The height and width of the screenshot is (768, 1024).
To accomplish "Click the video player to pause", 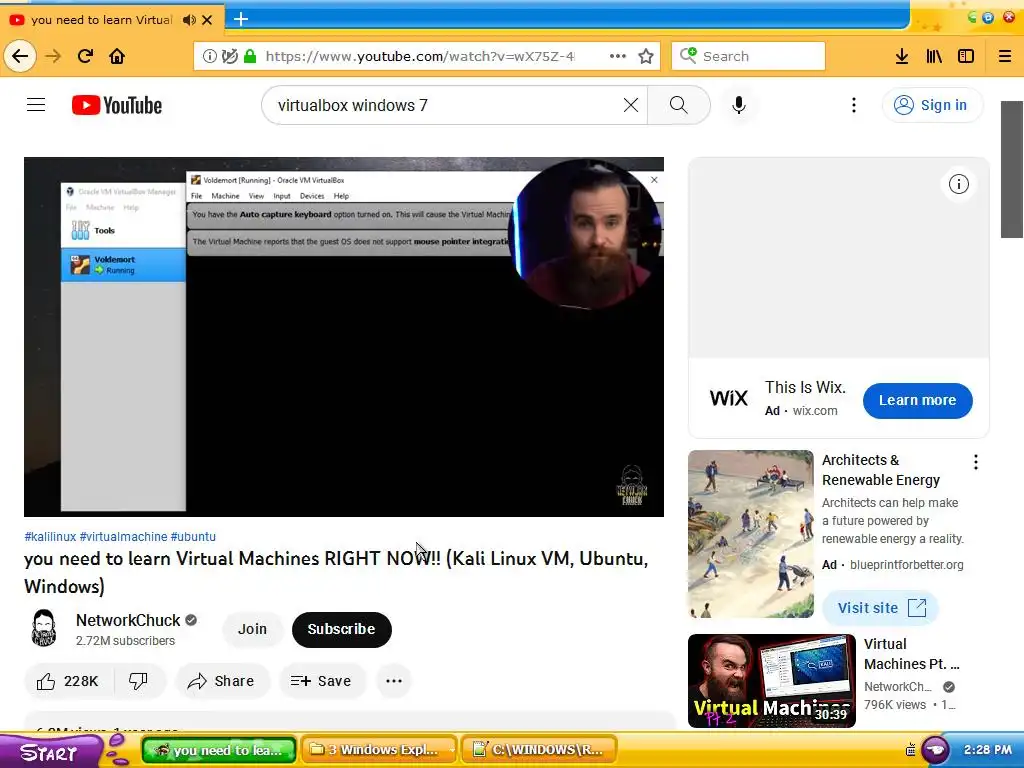I will pyautogui.click(x=344, y=336).
